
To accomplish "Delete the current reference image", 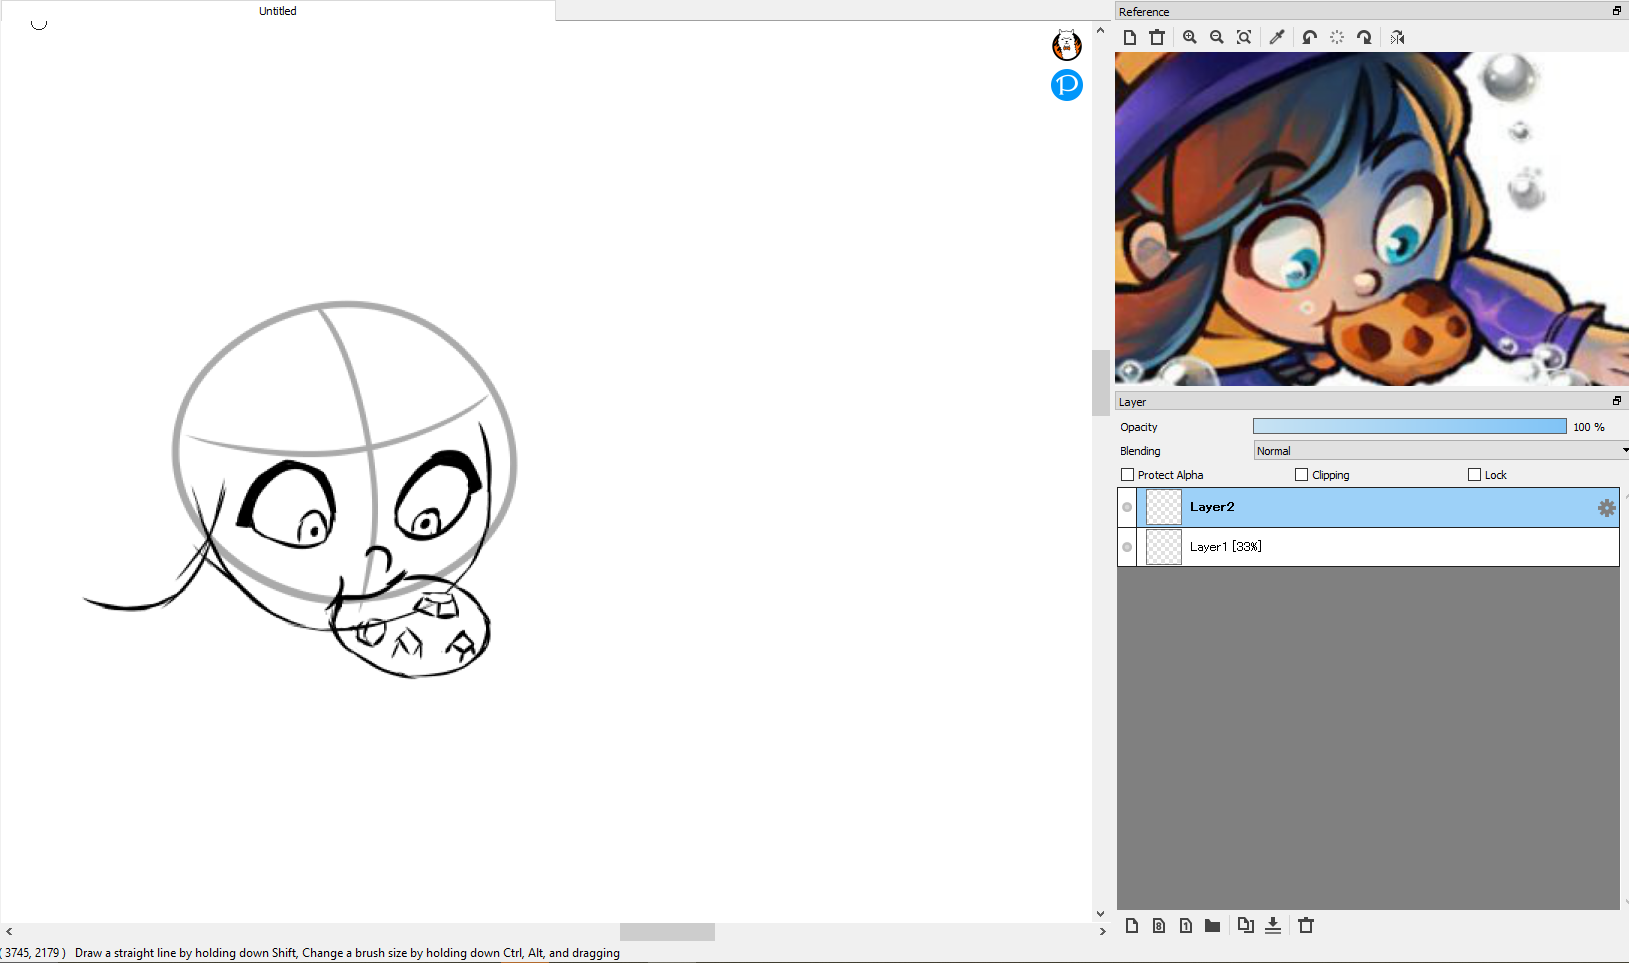I will coord(1157,37).
